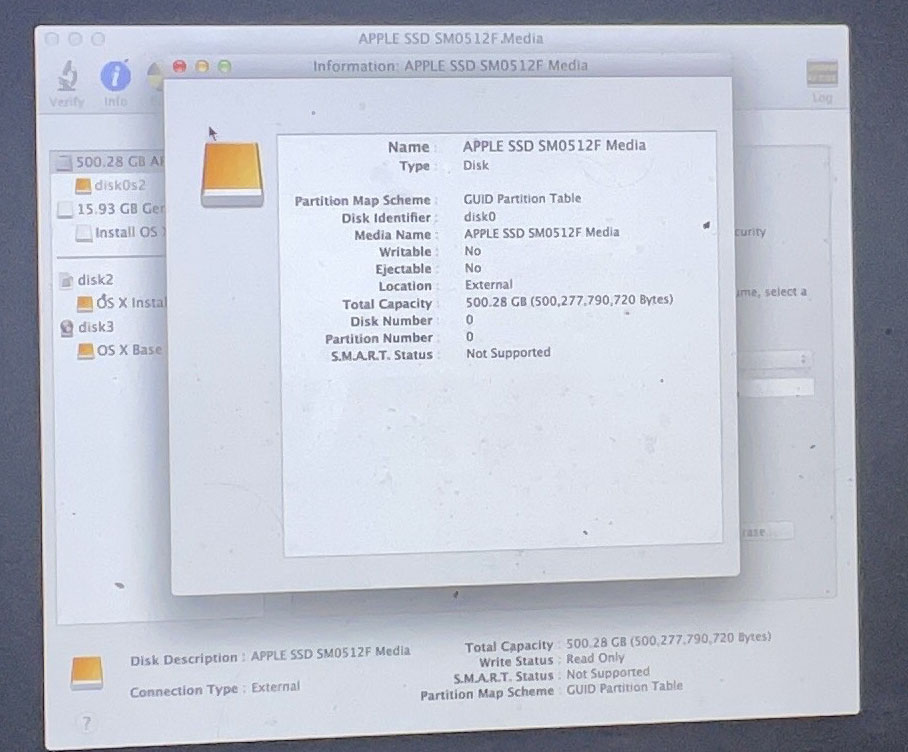Select the disk2 disk image in sidebar
The height and width of the screenshot is (752, 908).
(x=87, y=280)
